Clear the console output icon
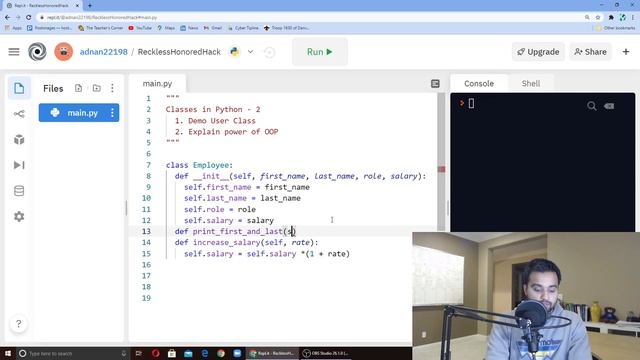 pyautogui.click(x=609, y=106)
